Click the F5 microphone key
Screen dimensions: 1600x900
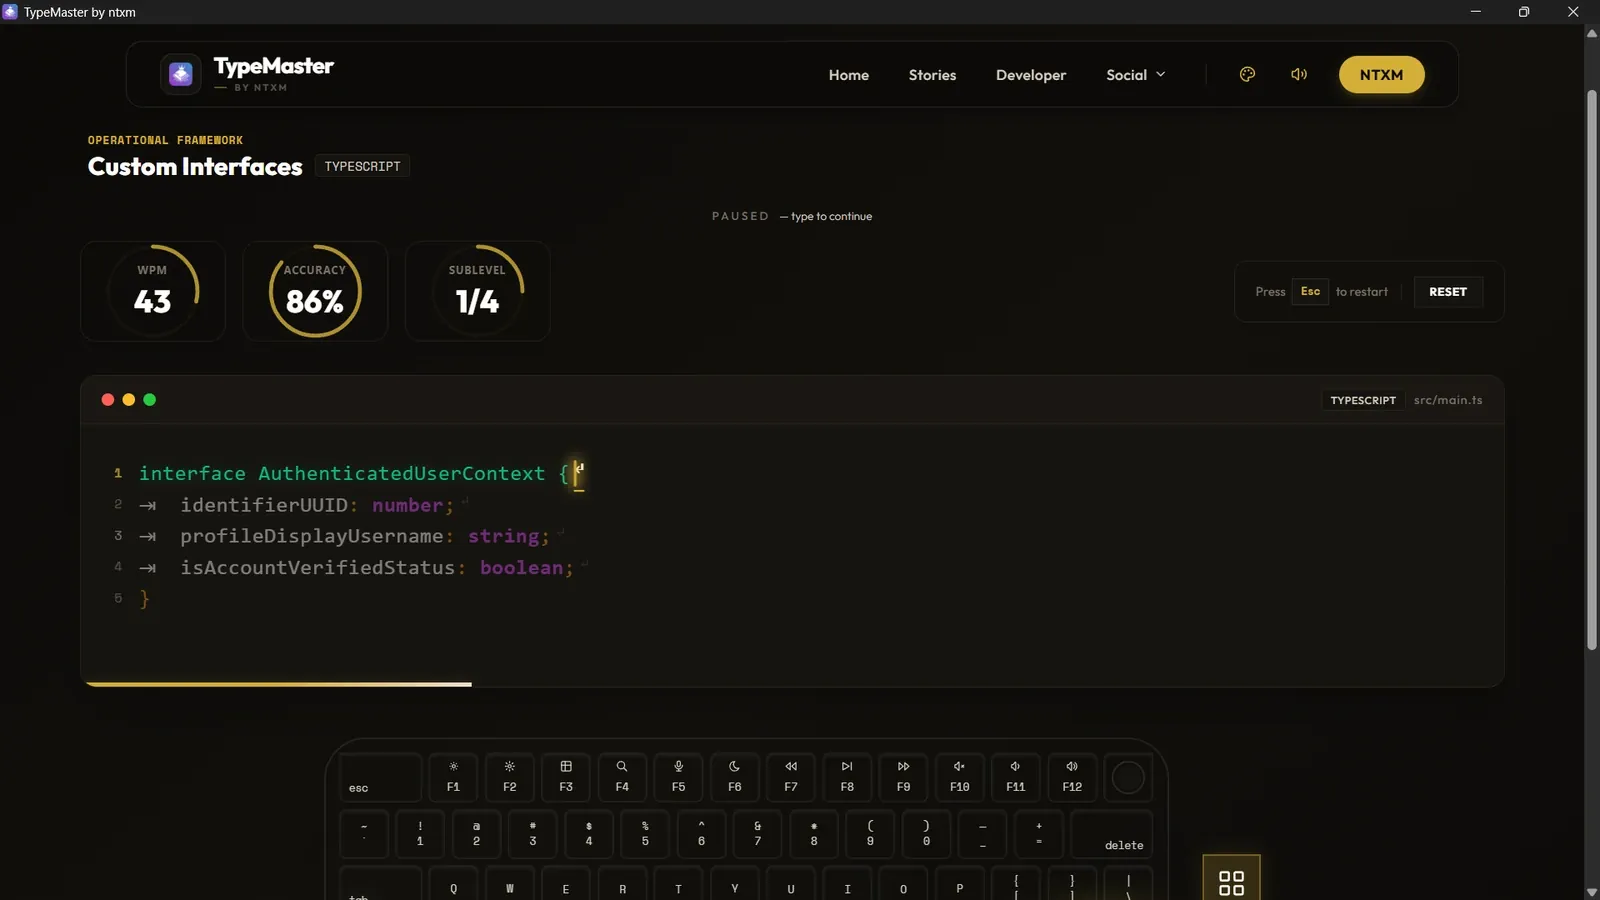678,777
